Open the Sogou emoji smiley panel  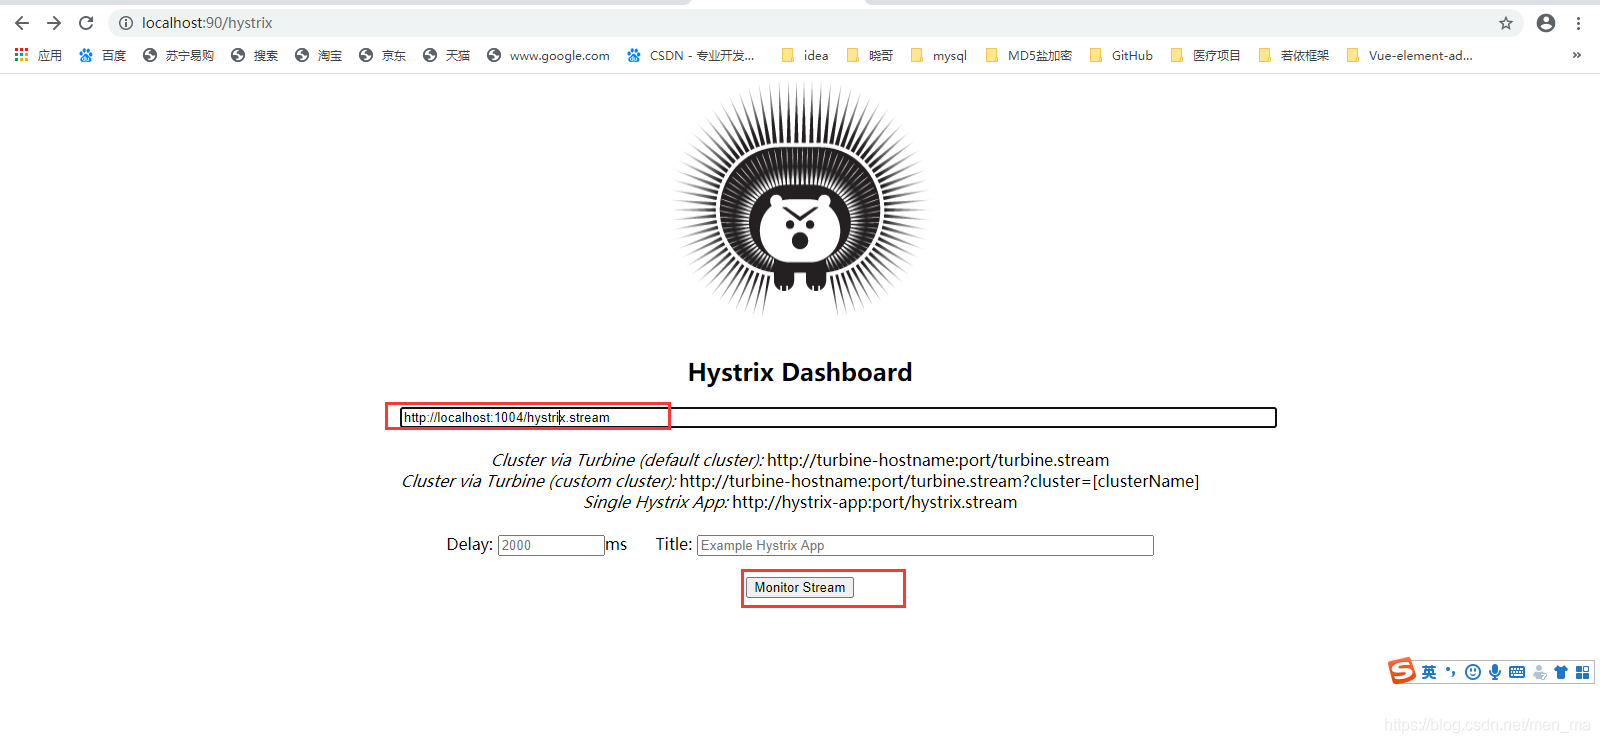click(x=1472, y=672)
